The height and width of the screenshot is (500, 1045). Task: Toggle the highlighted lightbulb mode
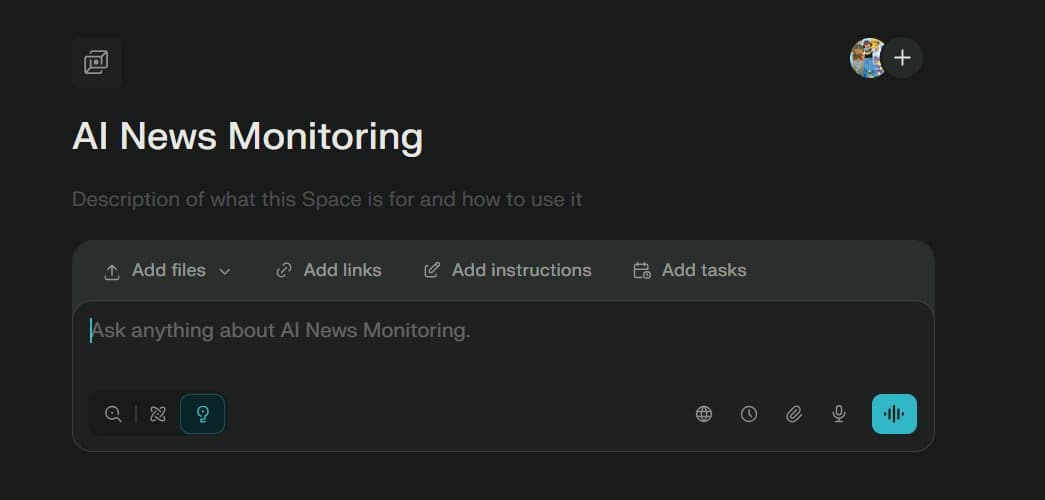pyautogui.click(x=202, y=414)
